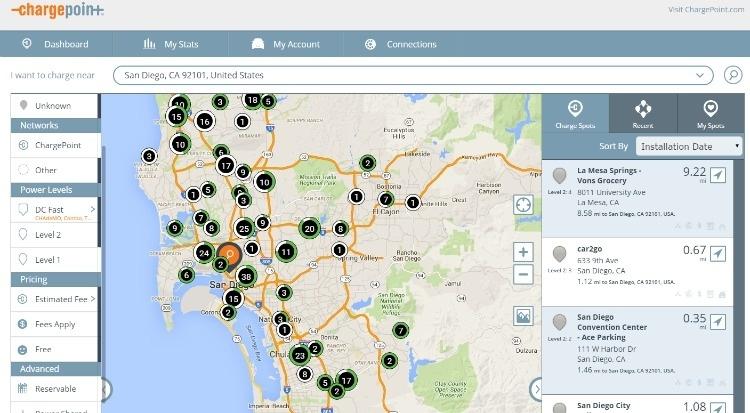
Task: Click the 8011 University Ave address
Action: click(611, 192)
